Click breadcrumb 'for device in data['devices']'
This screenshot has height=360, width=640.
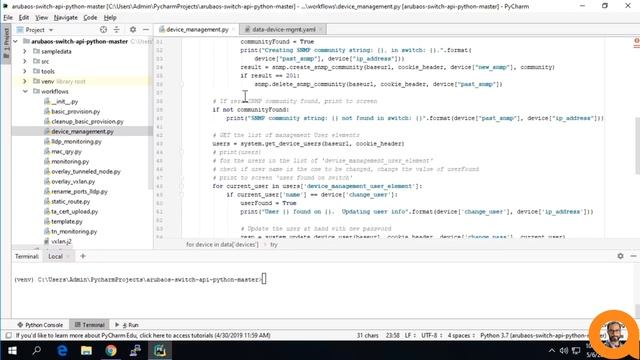point(222,244)
